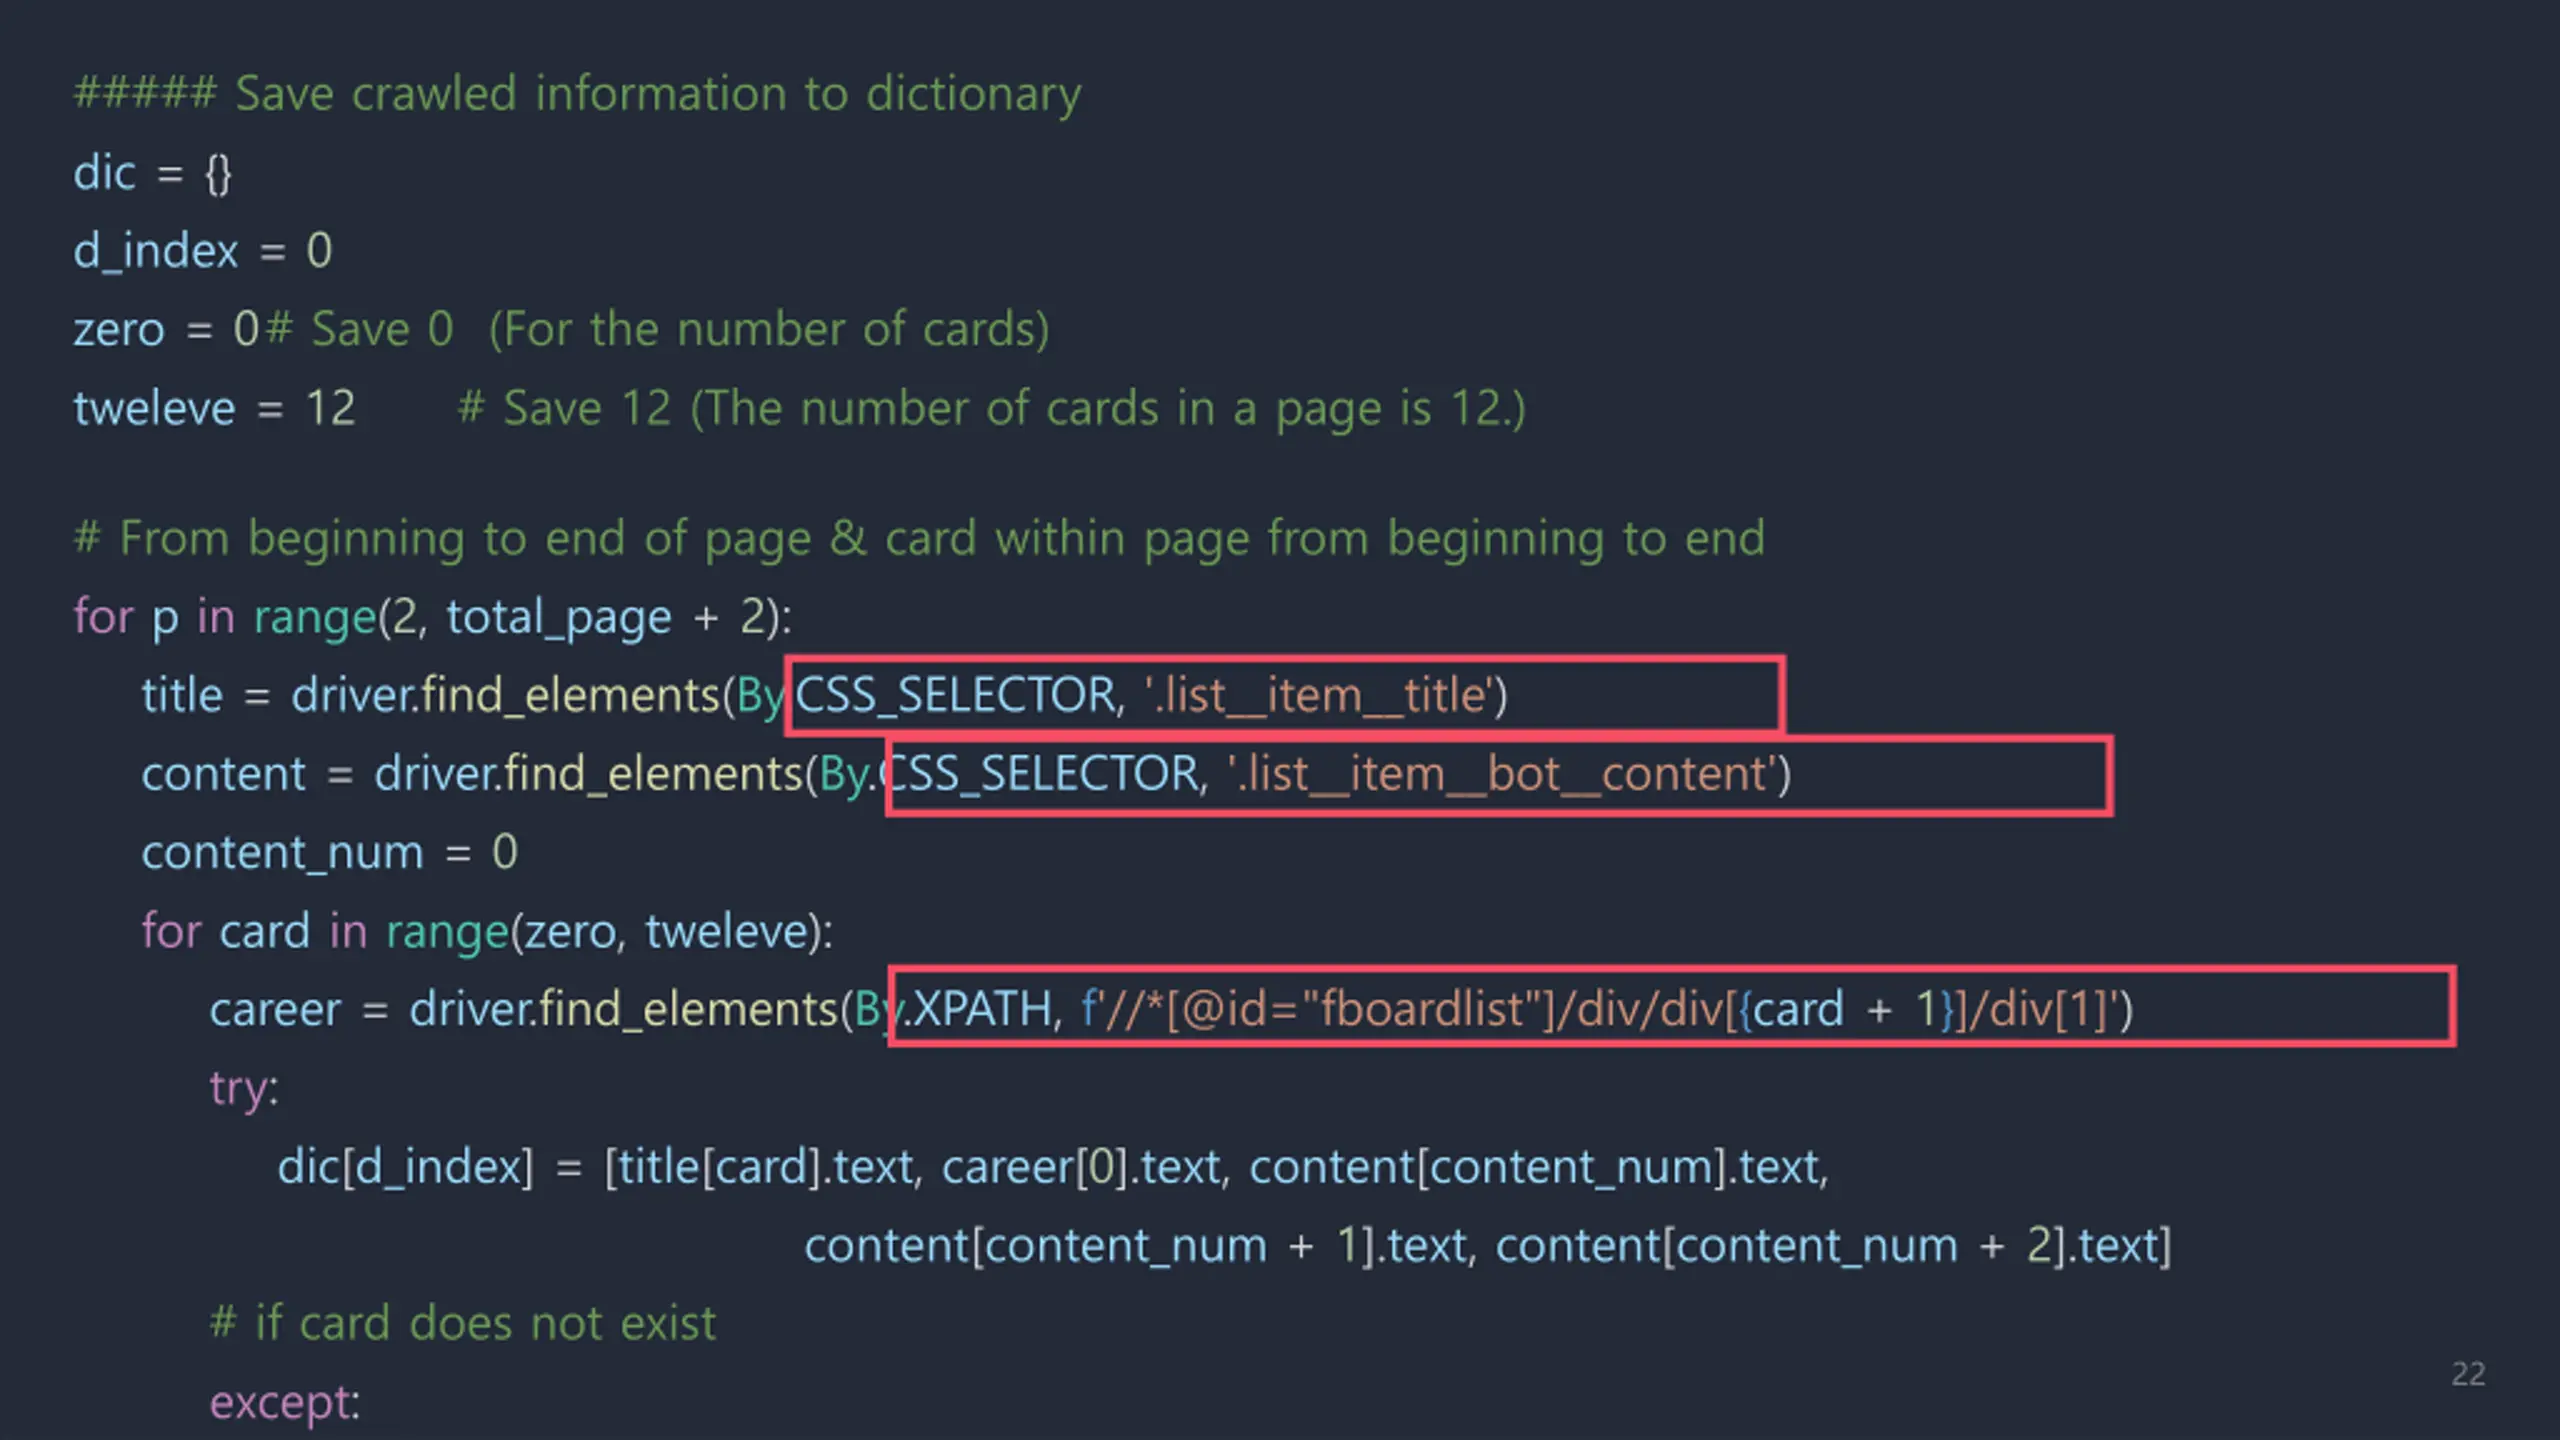2560x1440 pixels.
Task: Click the 'dic[d_index] =' assignment line
Action: pos(1054,1168)
